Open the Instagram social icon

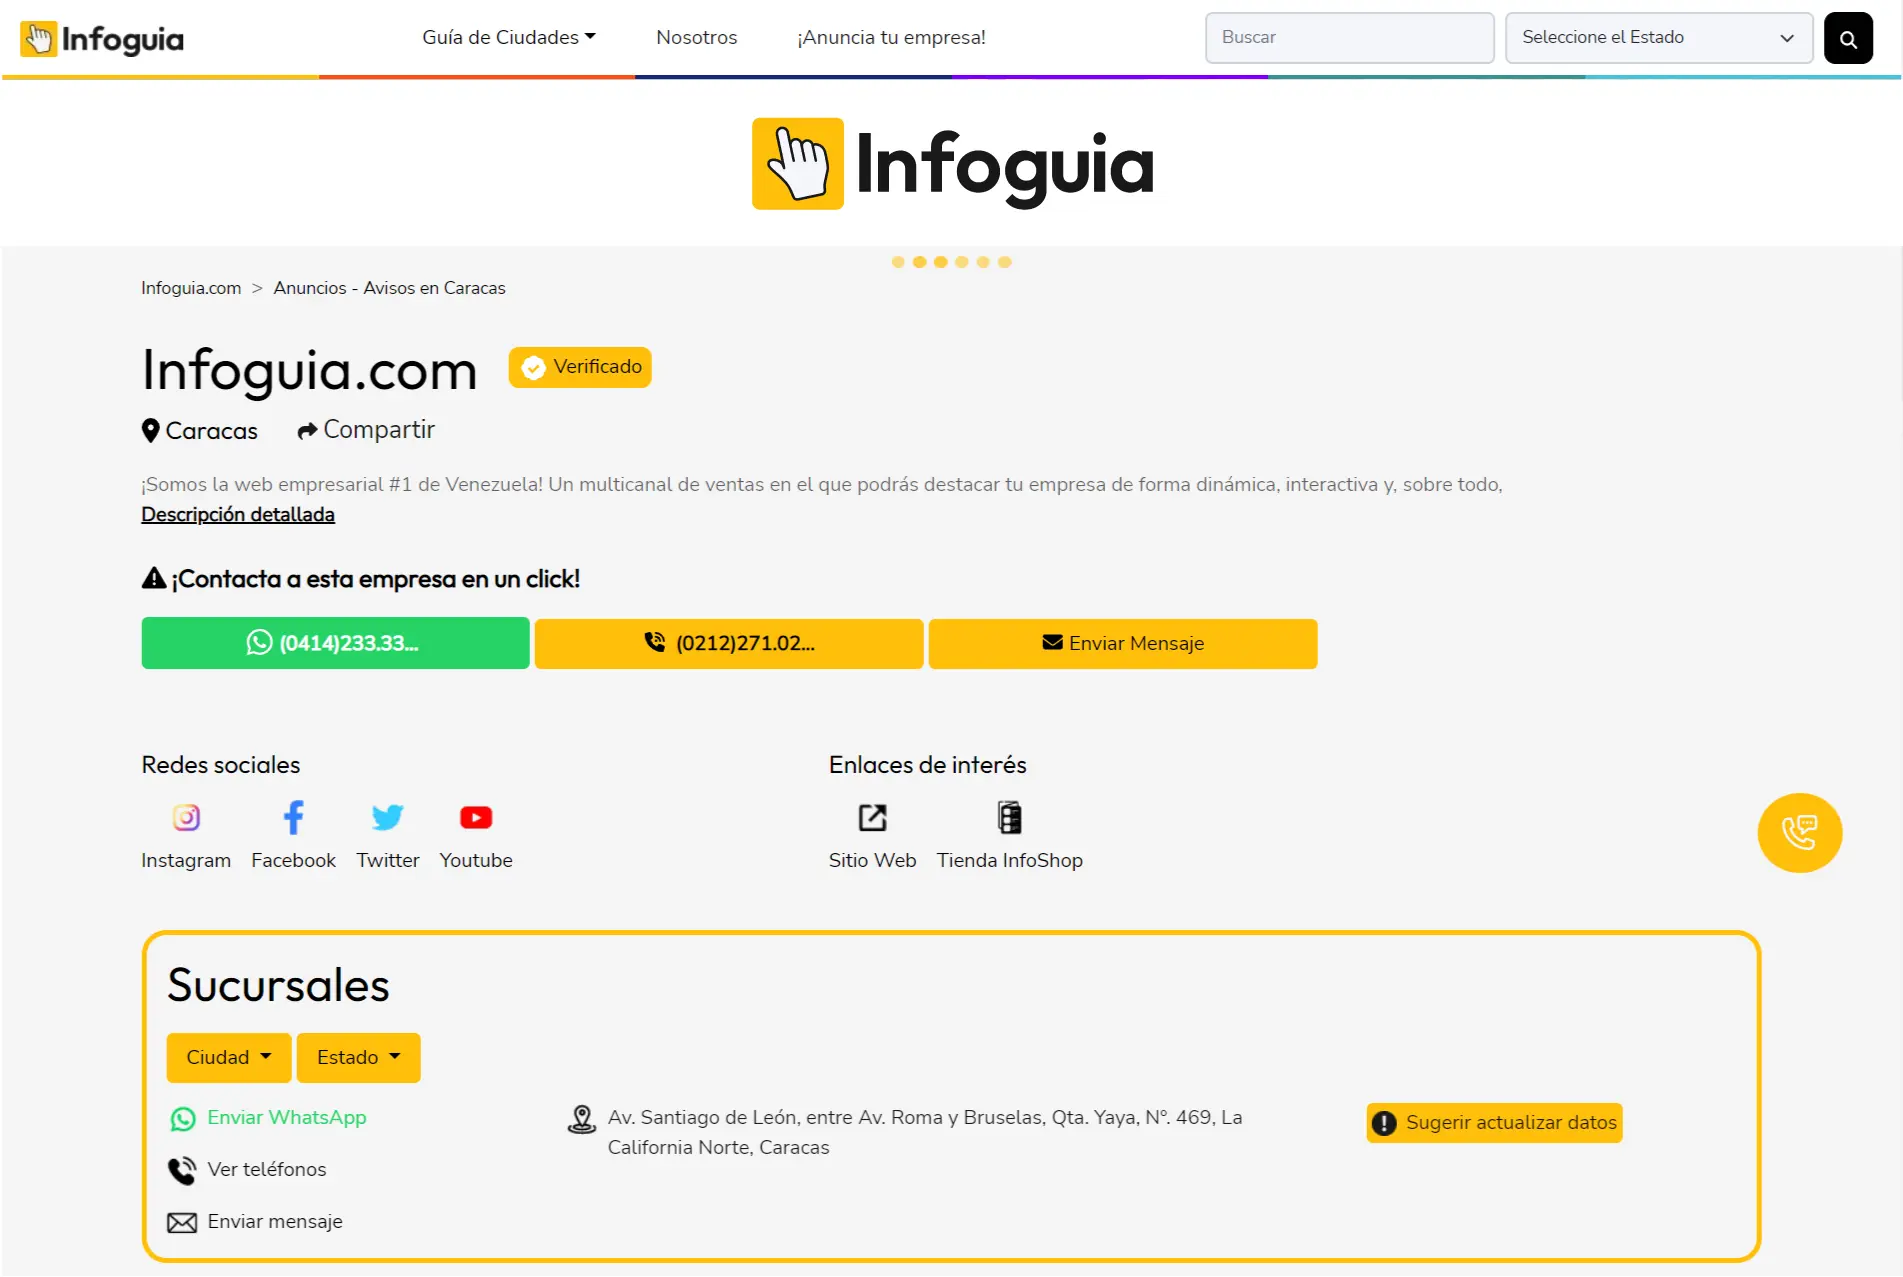pos(186,818)
